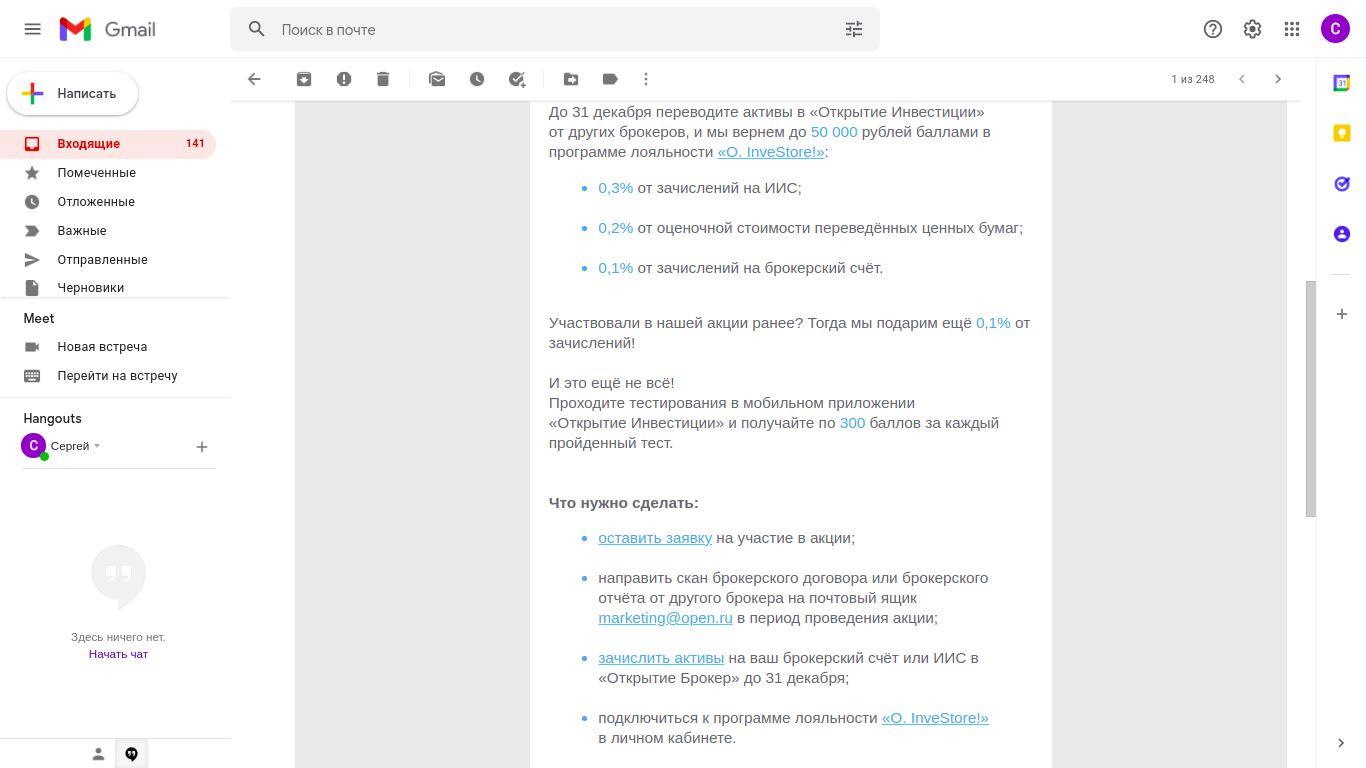This screenshot has width=1366, height=768.
Task: Click the 0,3% от зачислений на ИИС line
Action: 700,188
